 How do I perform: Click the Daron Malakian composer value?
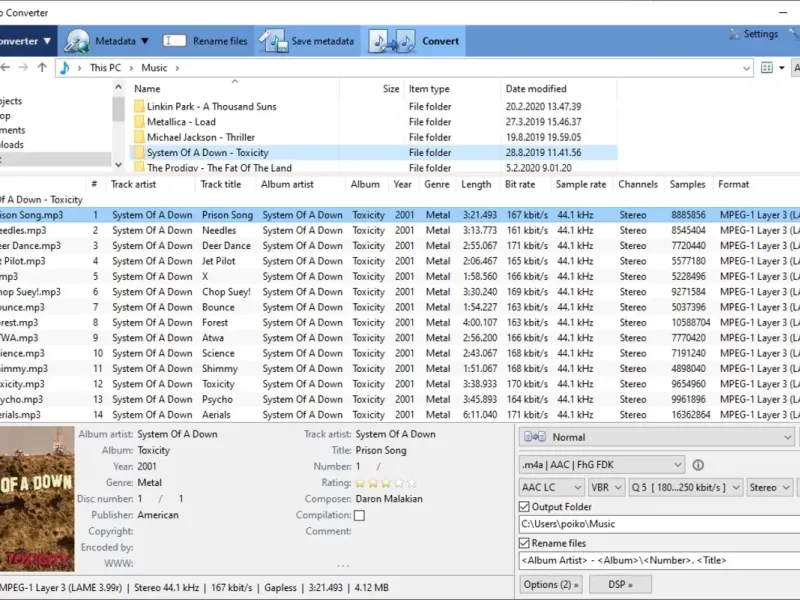tap(389, 498)
